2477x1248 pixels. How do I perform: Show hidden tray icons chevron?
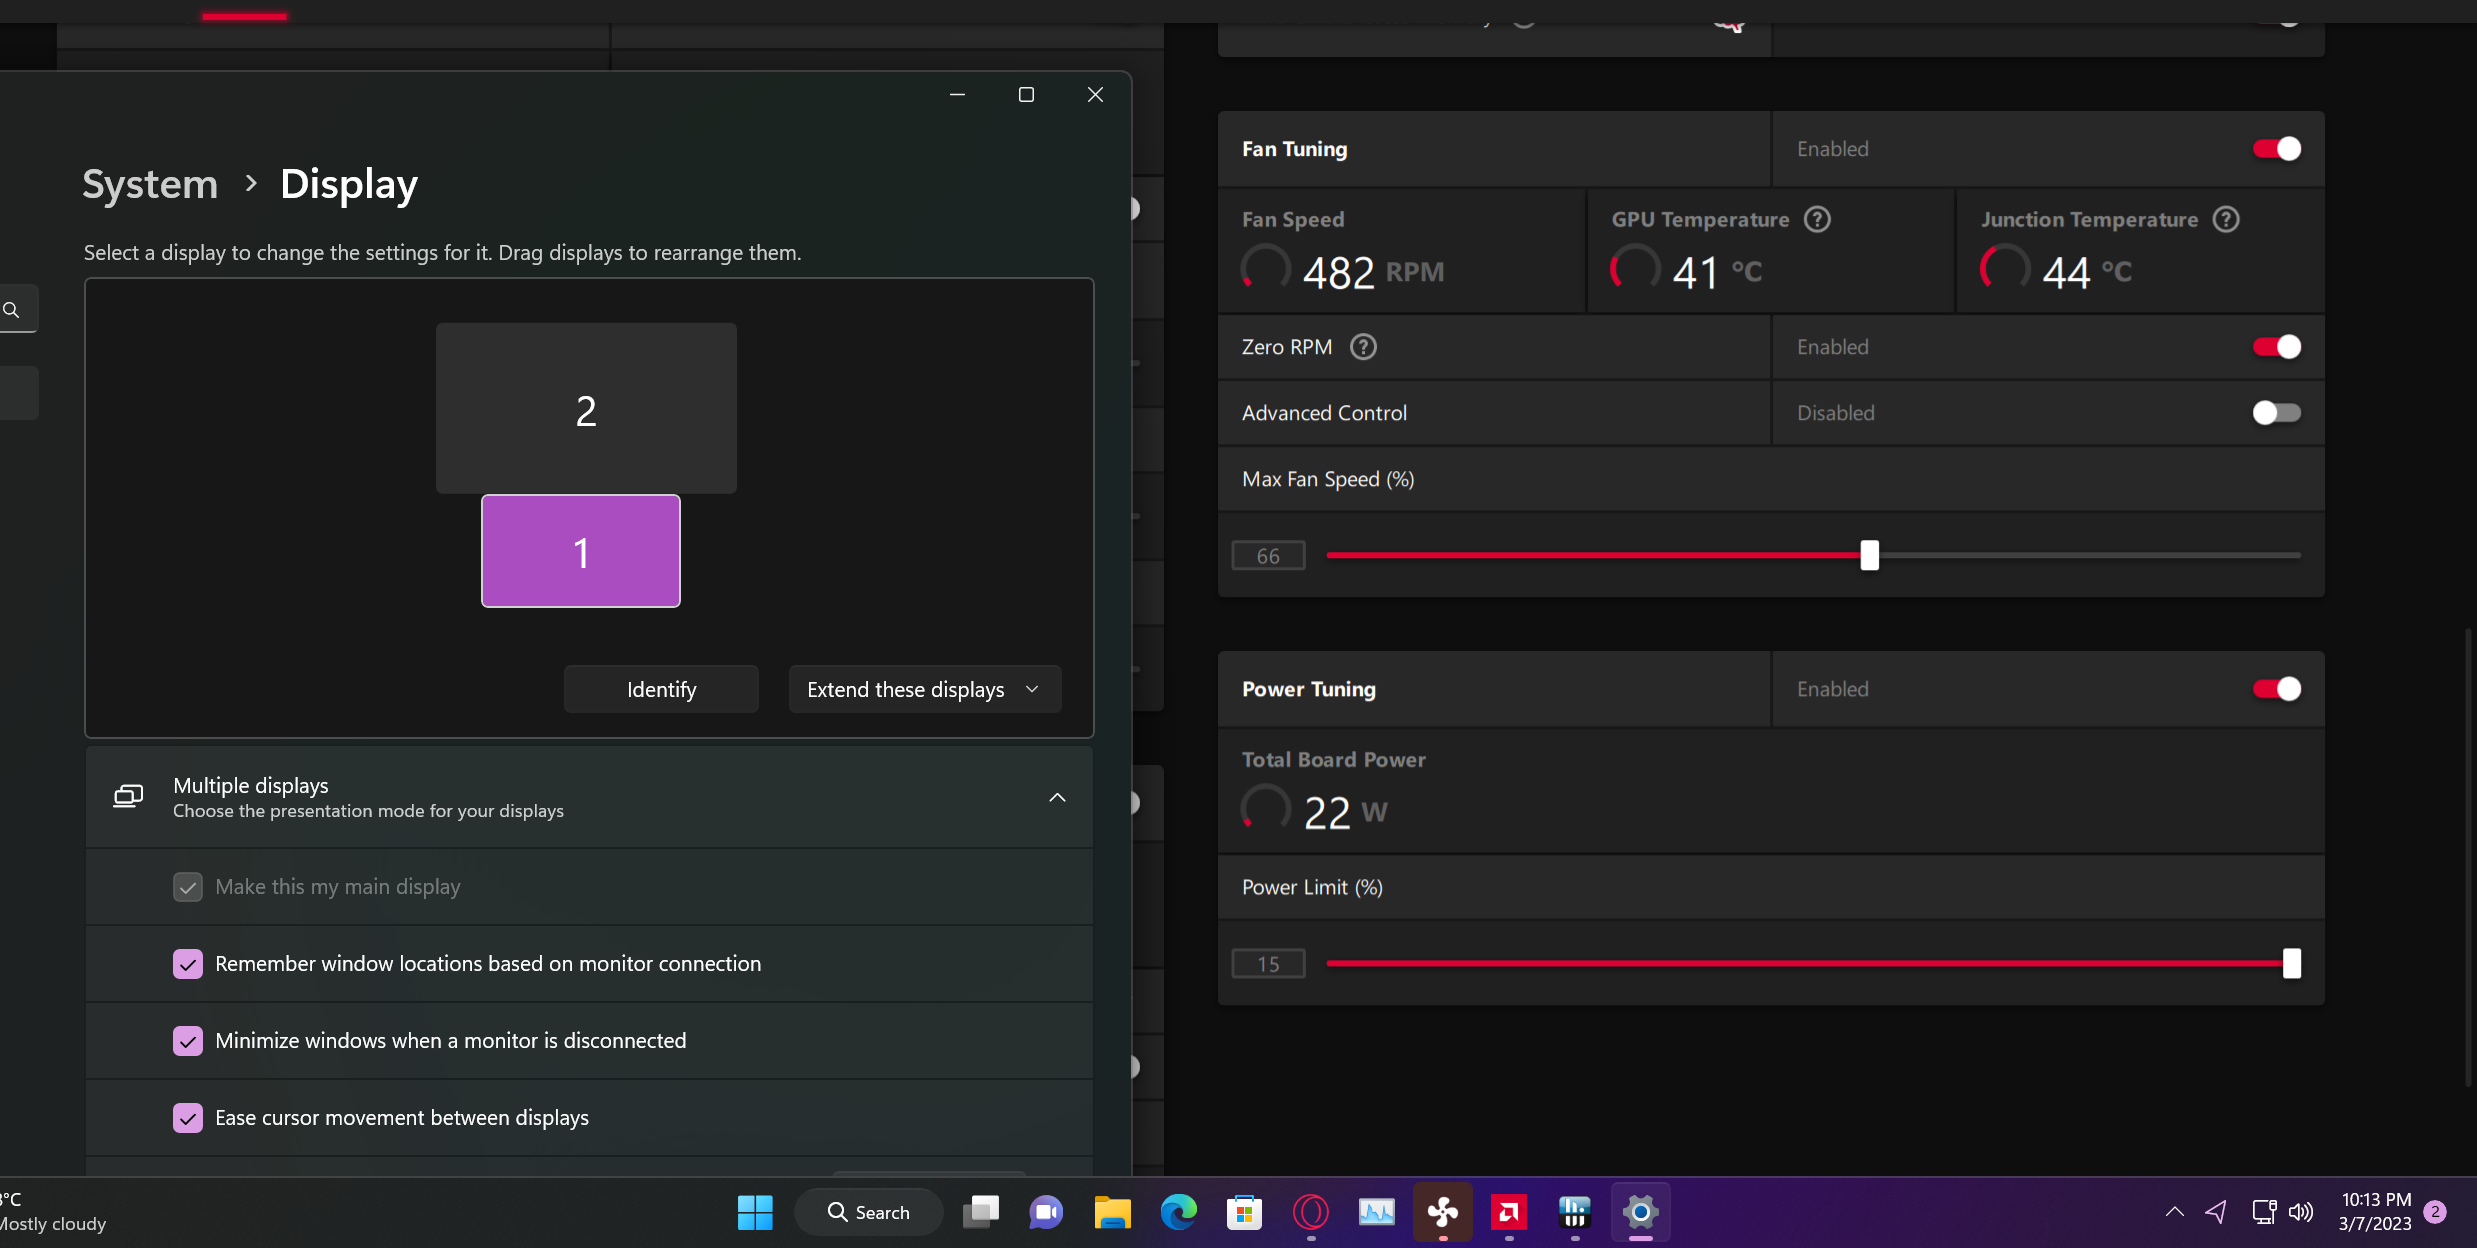pos(2174,1212)
